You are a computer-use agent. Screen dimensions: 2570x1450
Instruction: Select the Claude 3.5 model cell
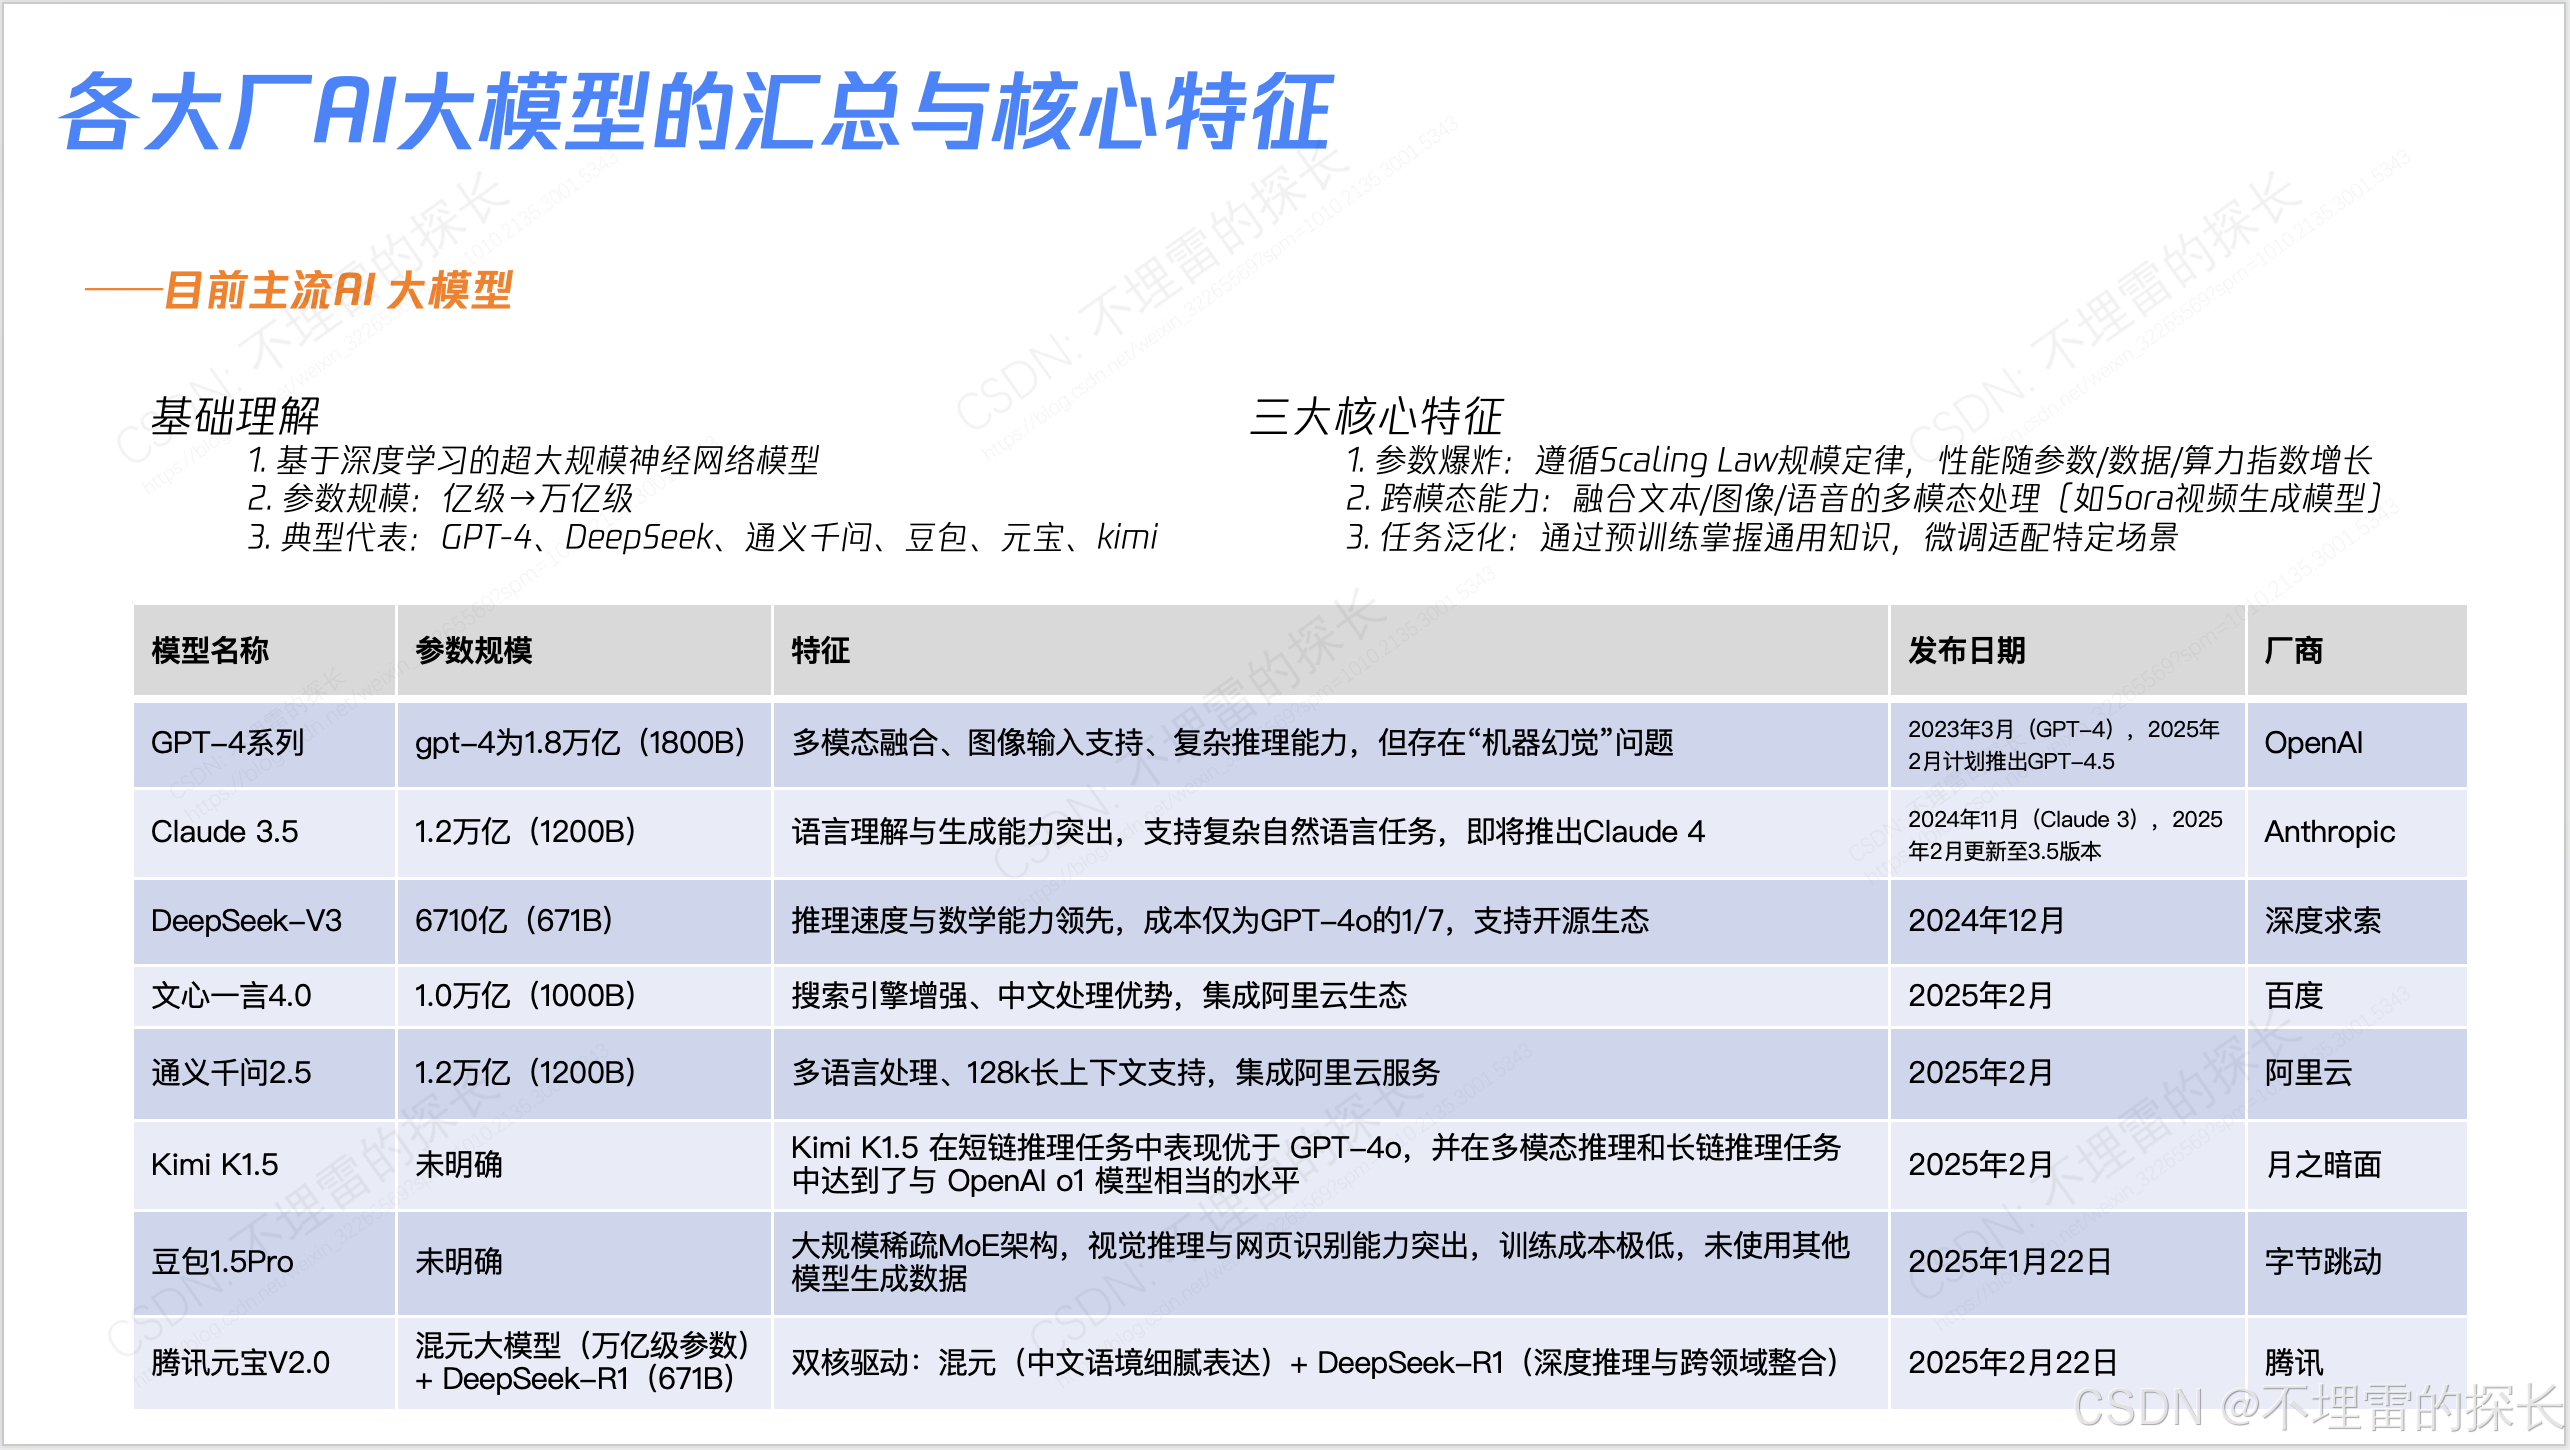coord(225,832)
